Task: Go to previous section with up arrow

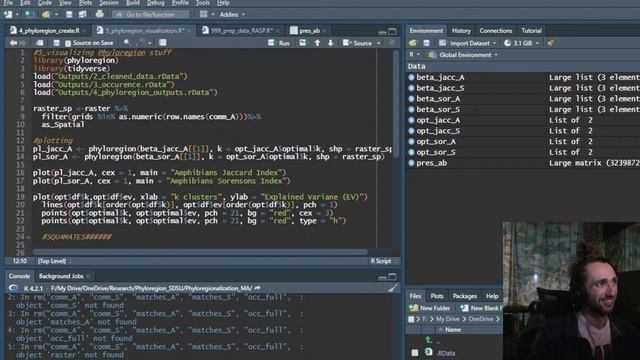Action: click(x=317, y=43)
